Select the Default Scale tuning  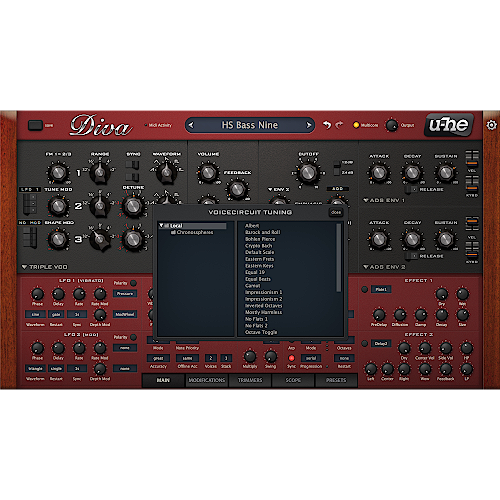pyautogui.click(x=259, y=252)
